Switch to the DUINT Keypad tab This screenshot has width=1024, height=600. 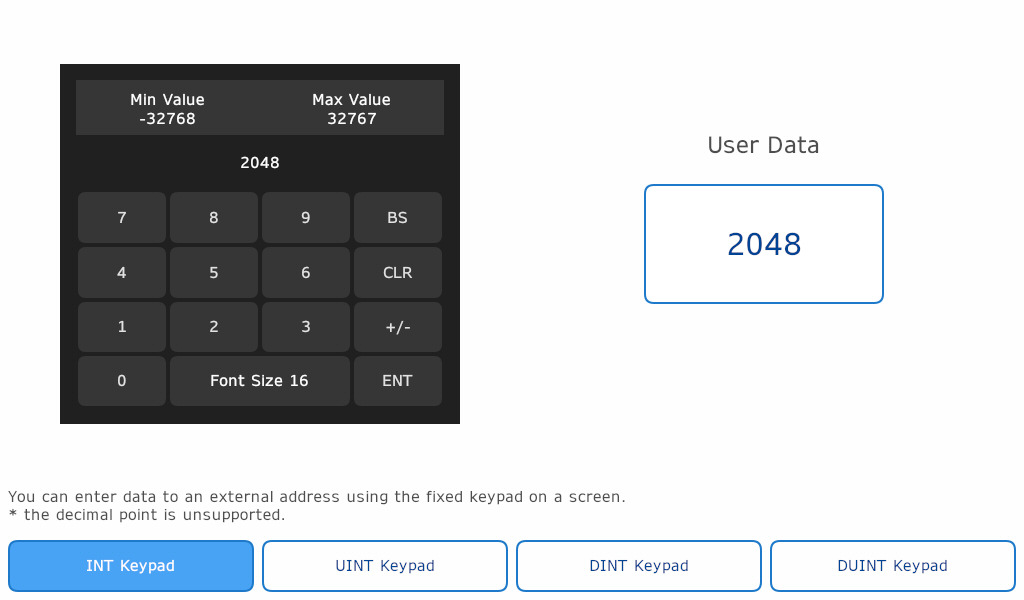click(893, 566)
